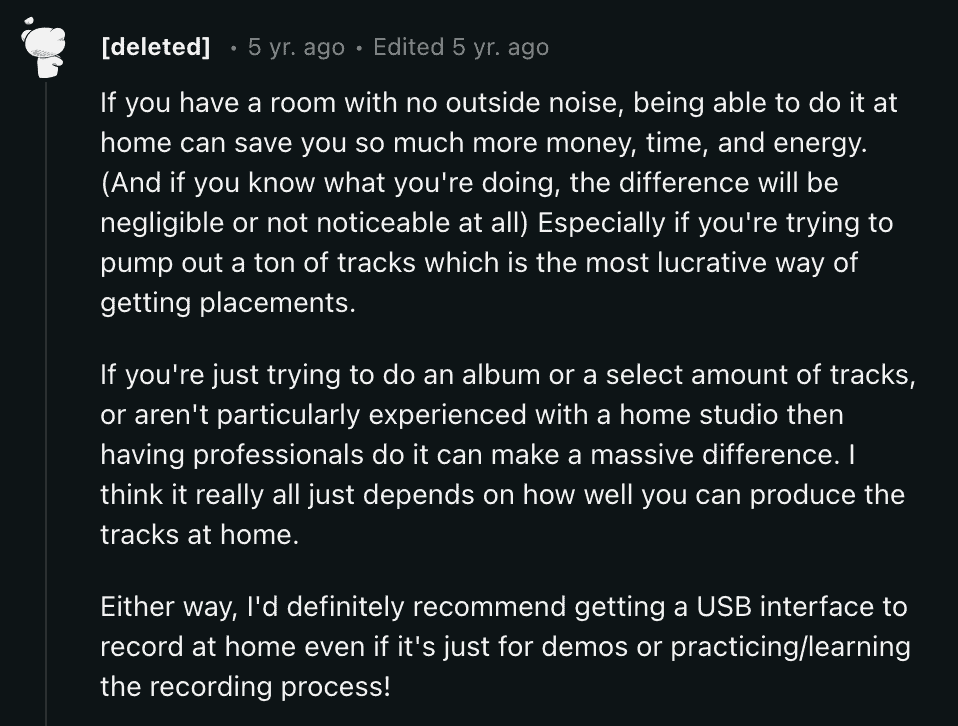The height and width of the screenshot is (726, 958).
Task: Open the [deleted] user profile name
Action: coord(155,47)
